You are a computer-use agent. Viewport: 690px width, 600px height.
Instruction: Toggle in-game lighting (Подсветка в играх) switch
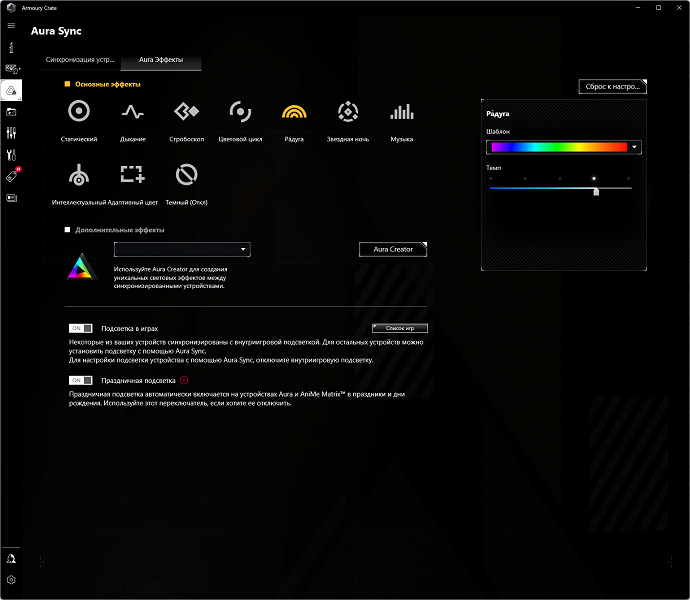pyautogui.click(x=80, y=328)
